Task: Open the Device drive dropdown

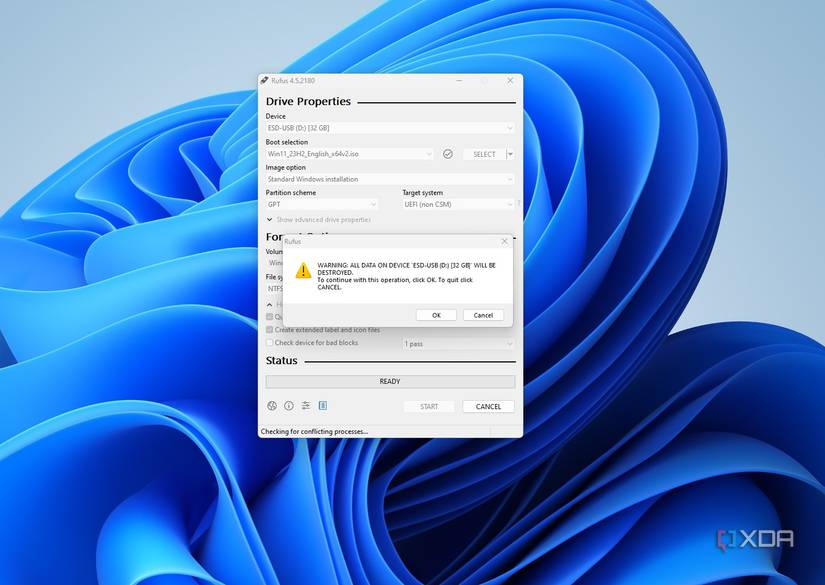Action: point(390,128)
